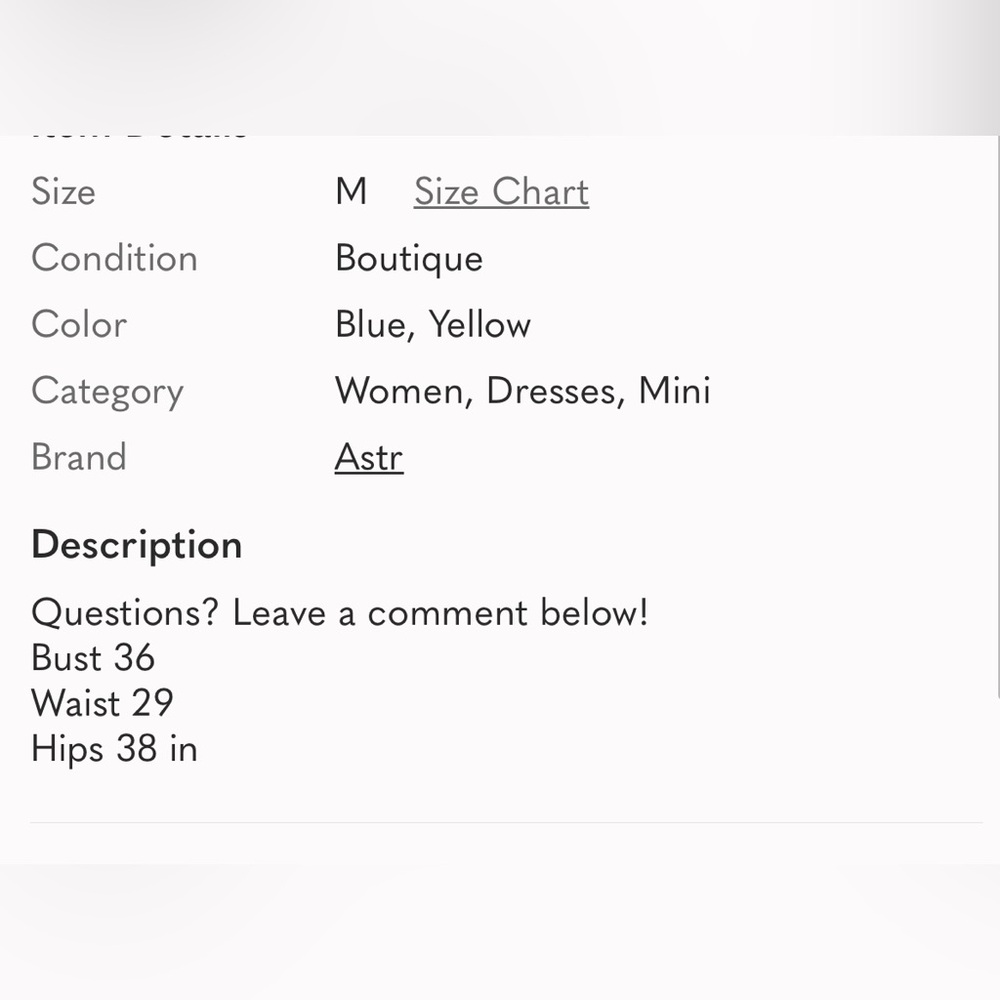Click the Color field label

[79, 324]
